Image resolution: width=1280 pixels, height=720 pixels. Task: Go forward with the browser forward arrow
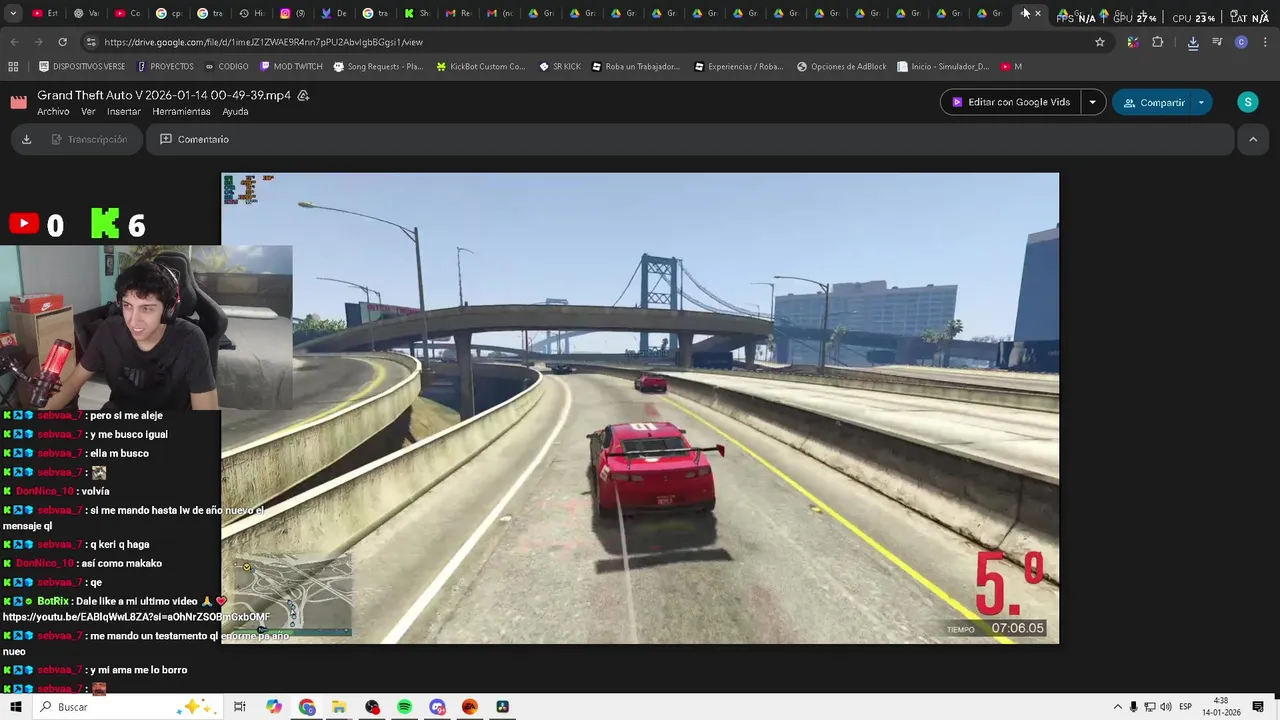[x=38, y=42]
